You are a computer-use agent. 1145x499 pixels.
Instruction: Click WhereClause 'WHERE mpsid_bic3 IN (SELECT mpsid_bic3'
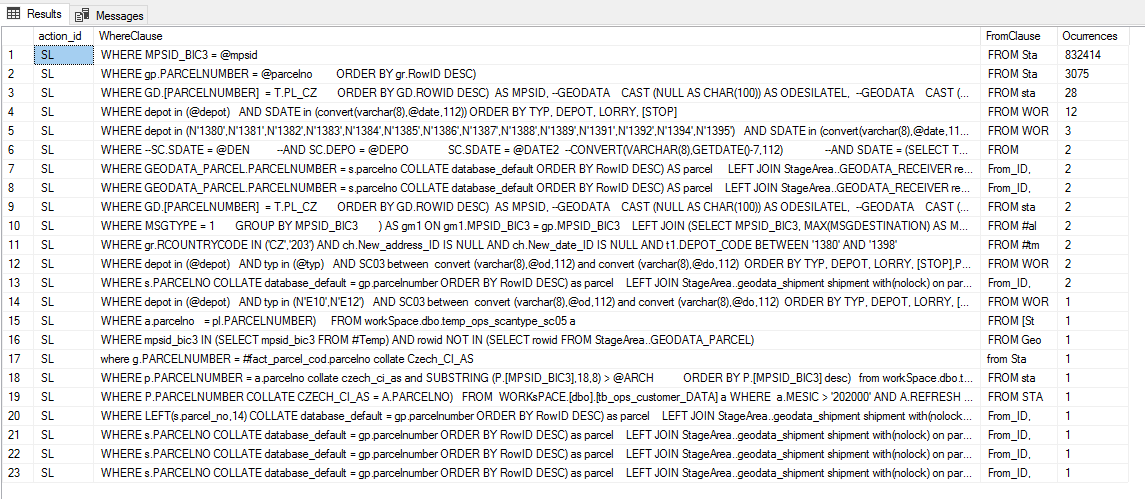(x=537, y=340)
